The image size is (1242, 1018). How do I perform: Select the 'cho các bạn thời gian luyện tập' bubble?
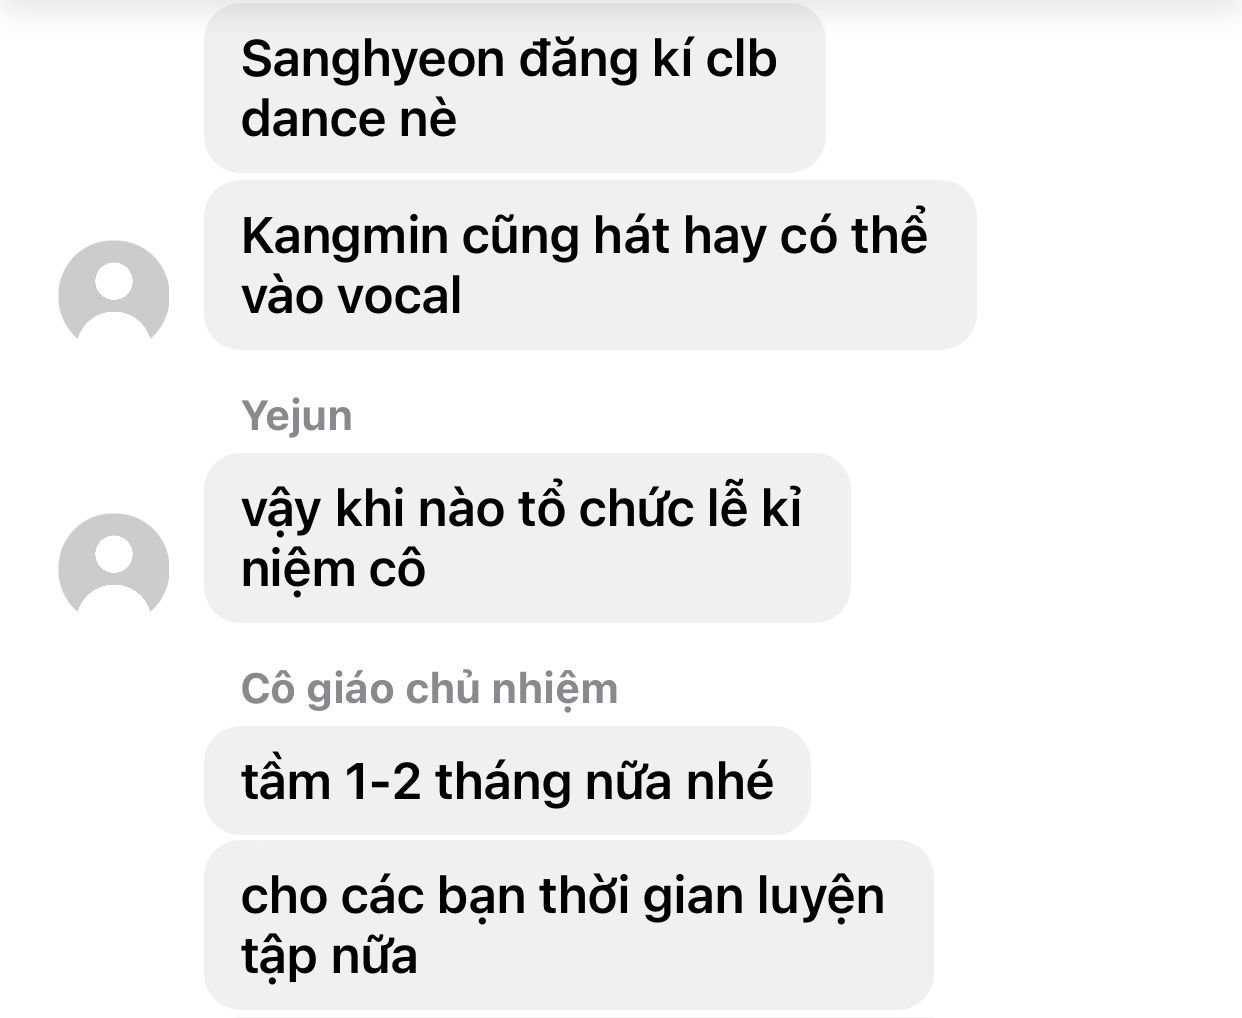tap(568, 925)
